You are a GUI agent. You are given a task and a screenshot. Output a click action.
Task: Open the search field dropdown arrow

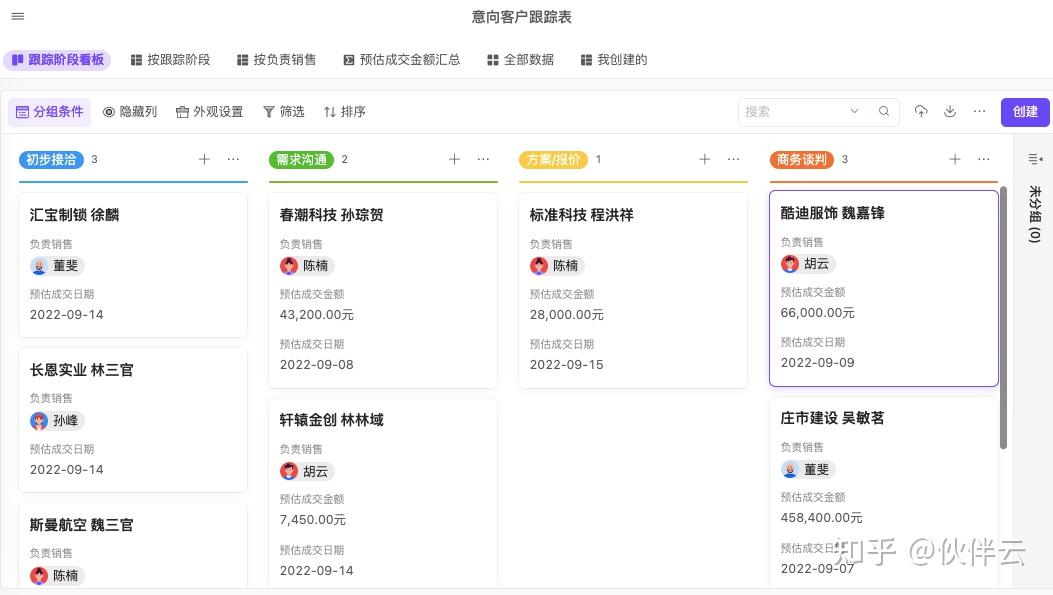(854, 111)
